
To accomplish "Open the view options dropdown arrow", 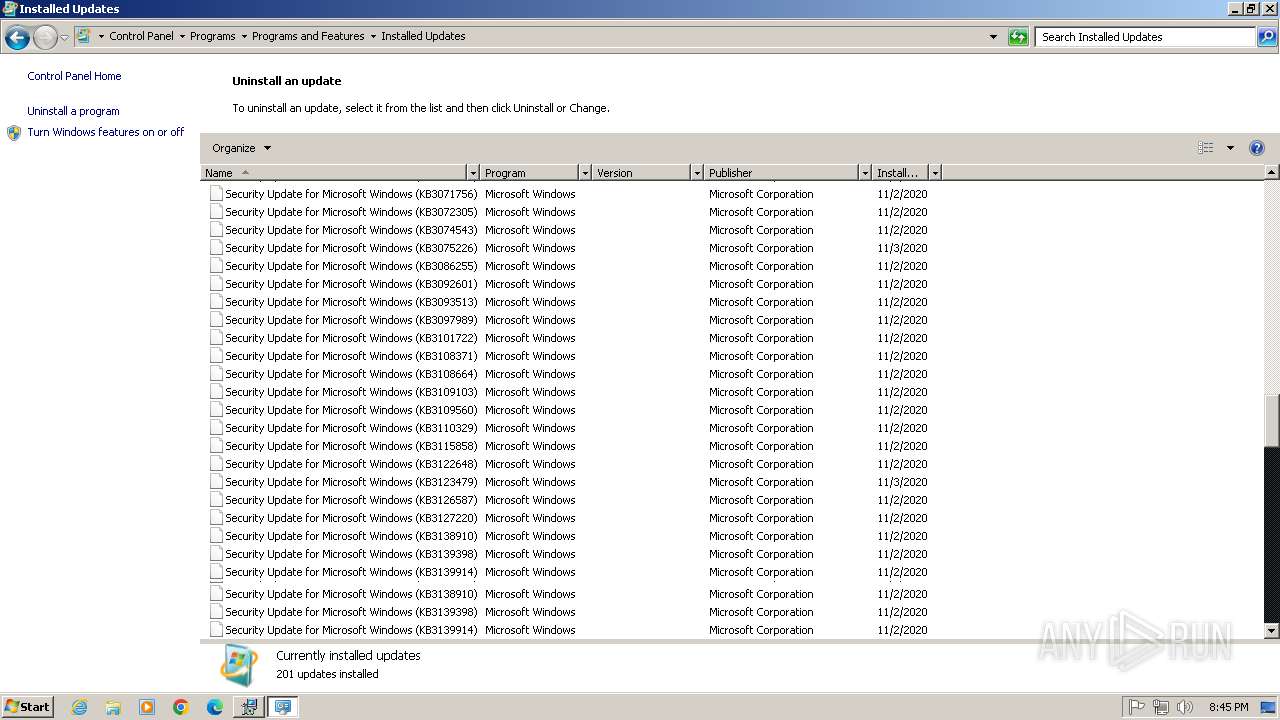I will [x=1230, y=148].
